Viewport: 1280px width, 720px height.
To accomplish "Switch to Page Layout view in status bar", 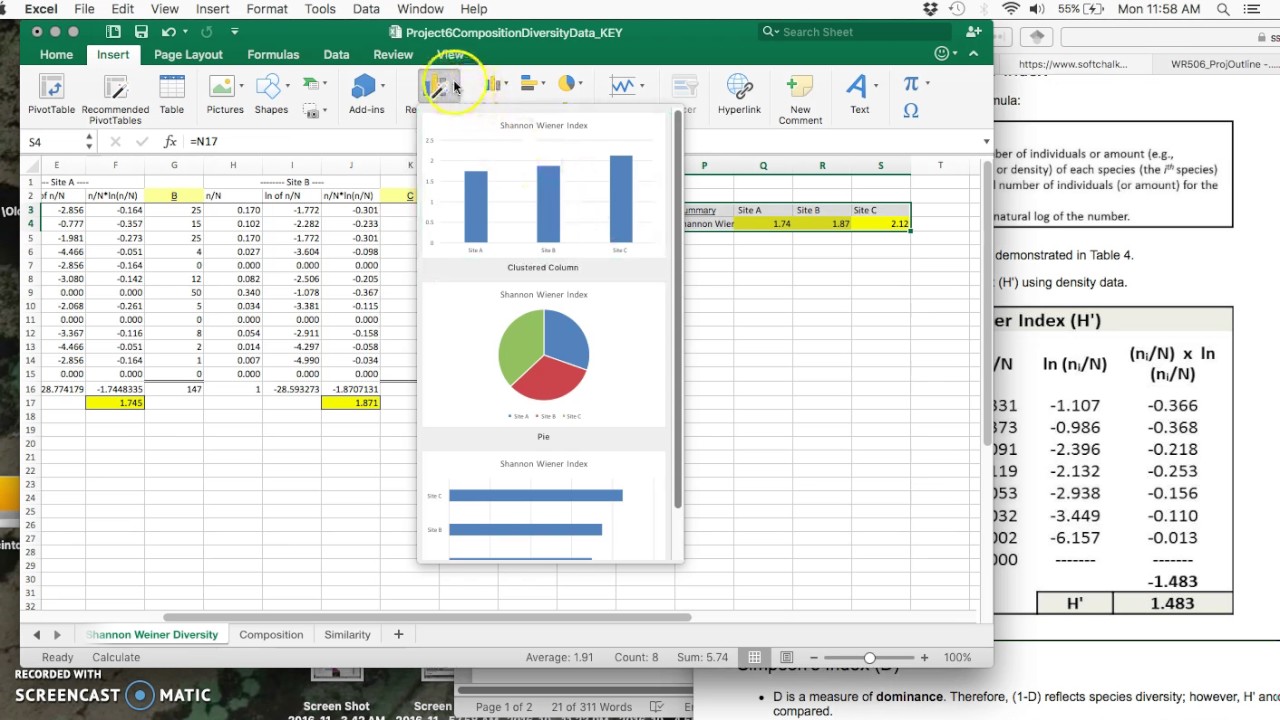I will point(787,657).
